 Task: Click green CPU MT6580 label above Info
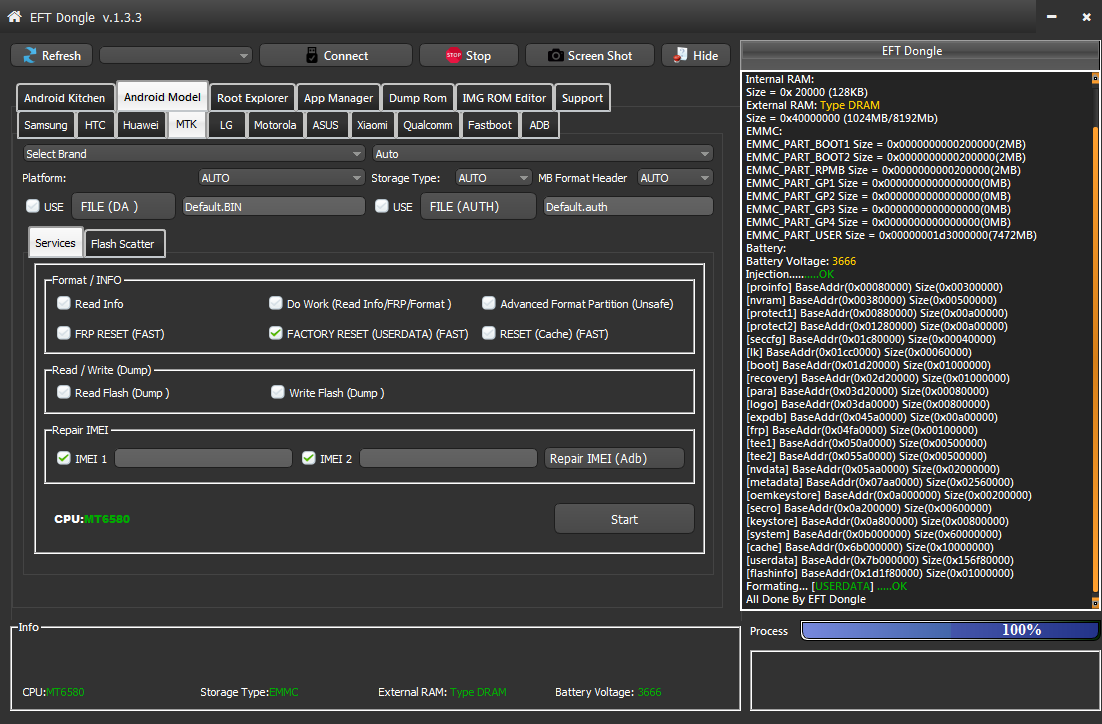point(92,519)
